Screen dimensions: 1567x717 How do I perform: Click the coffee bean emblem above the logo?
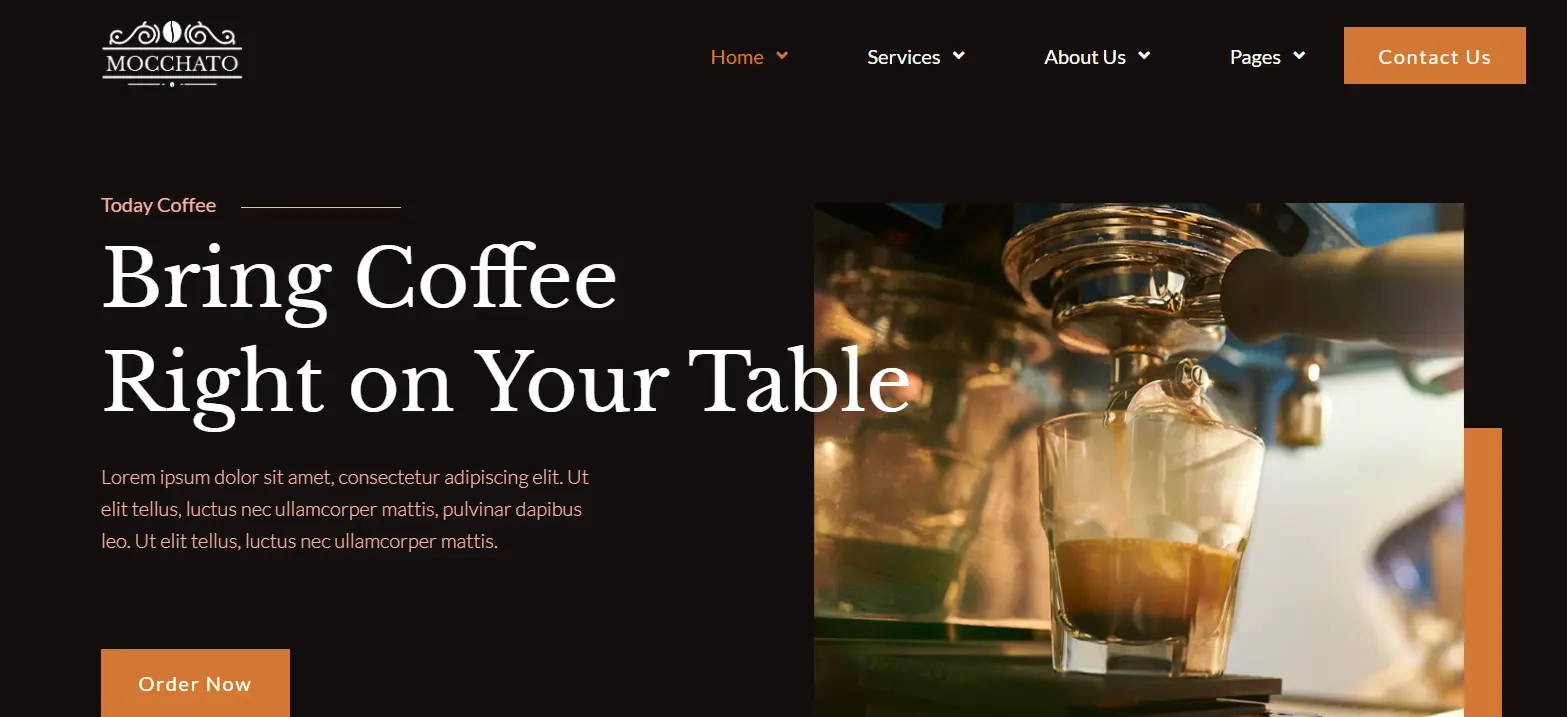click(x=172, y=32)
